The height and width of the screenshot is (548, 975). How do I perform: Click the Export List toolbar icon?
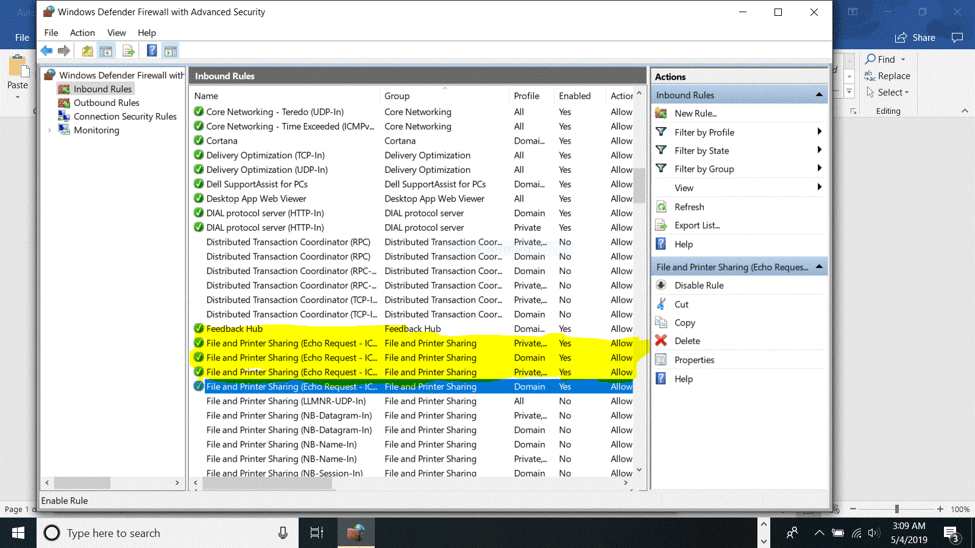pyautogui.click(x=128, y=51)
